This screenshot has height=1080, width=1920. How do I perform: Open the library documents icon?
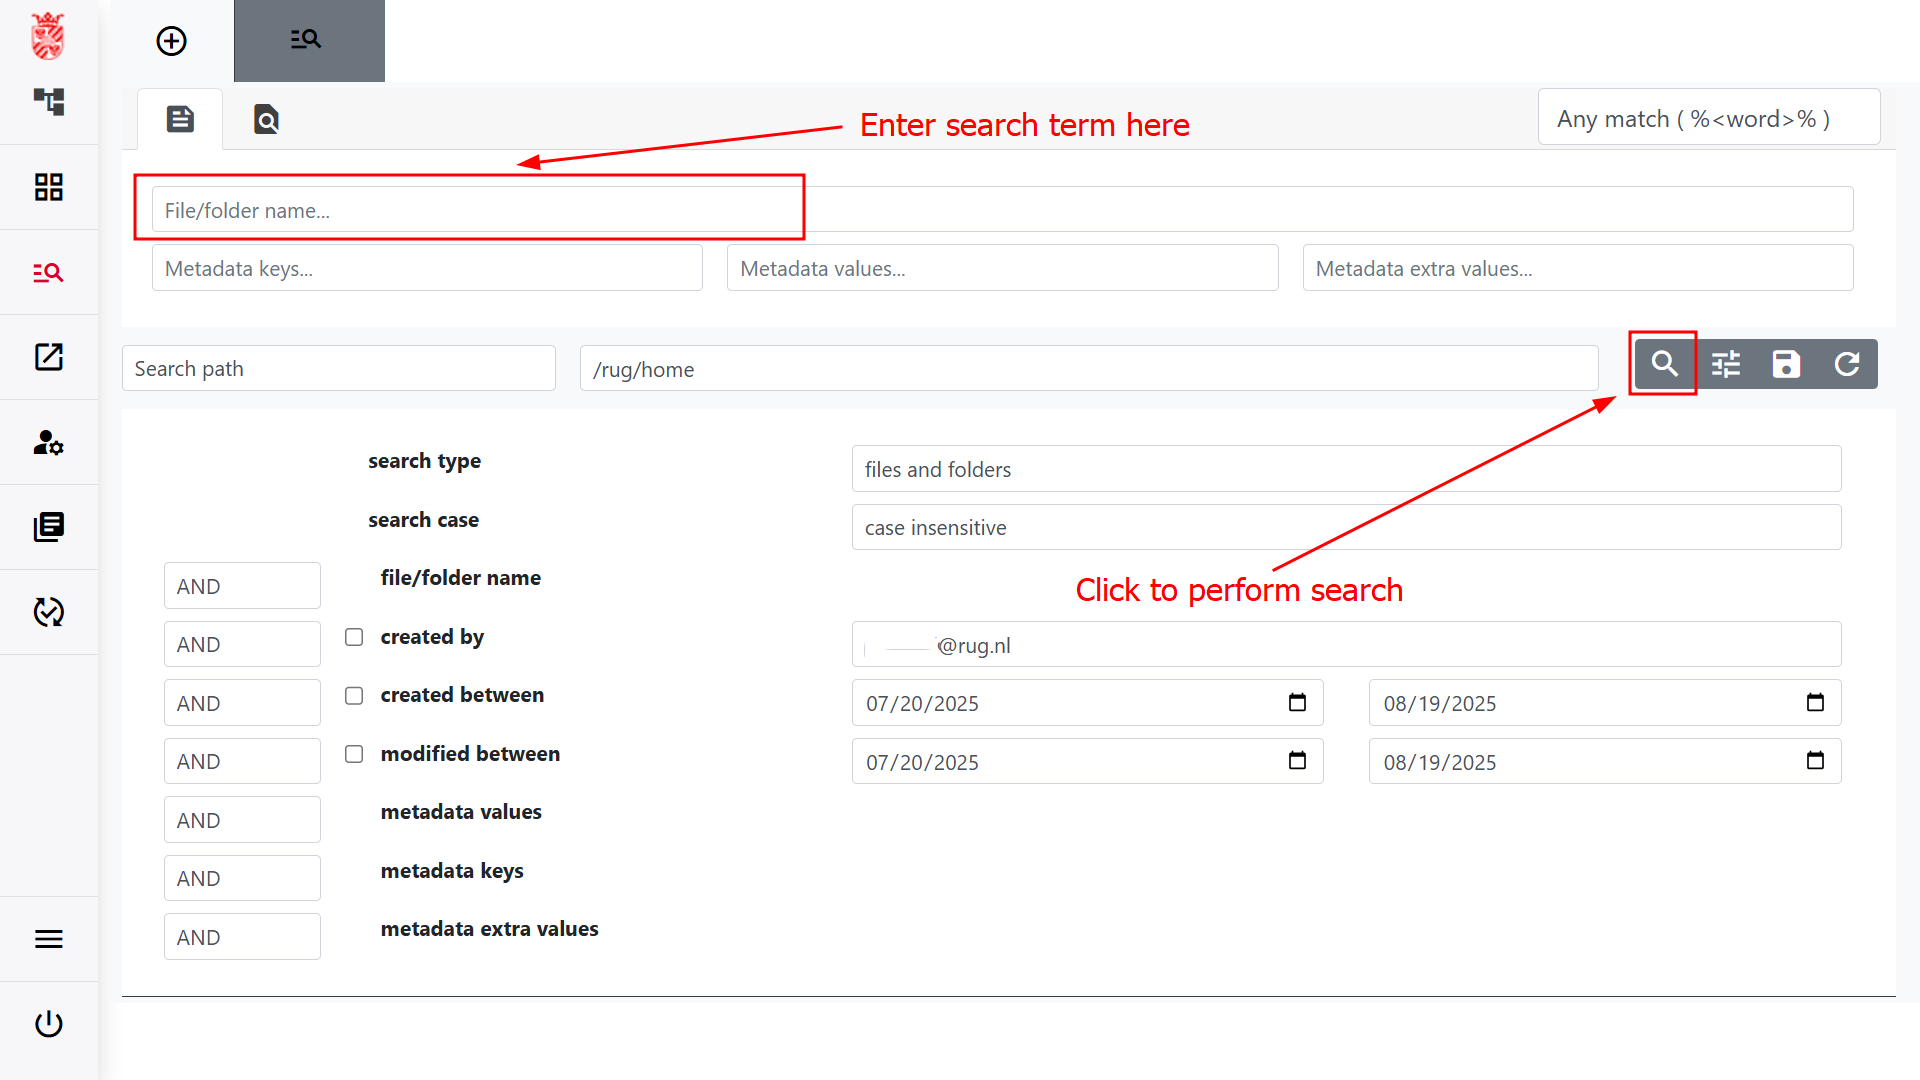coord(49,527)
